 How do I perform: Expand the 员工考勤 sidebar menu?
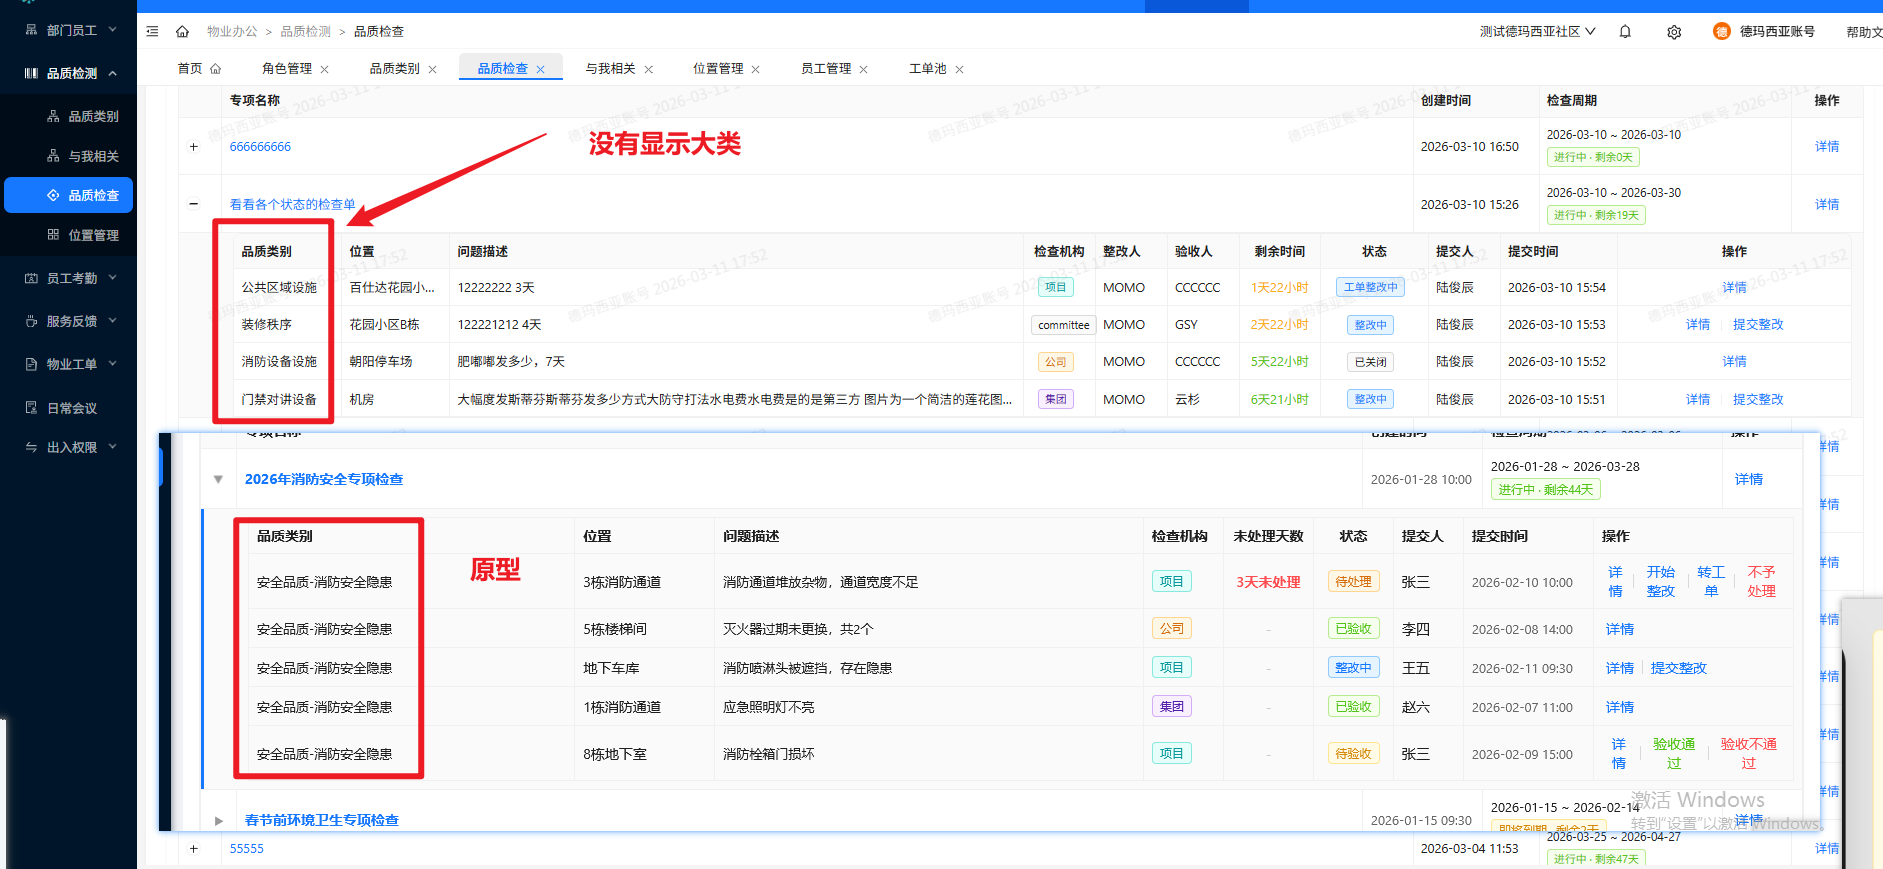112,278
